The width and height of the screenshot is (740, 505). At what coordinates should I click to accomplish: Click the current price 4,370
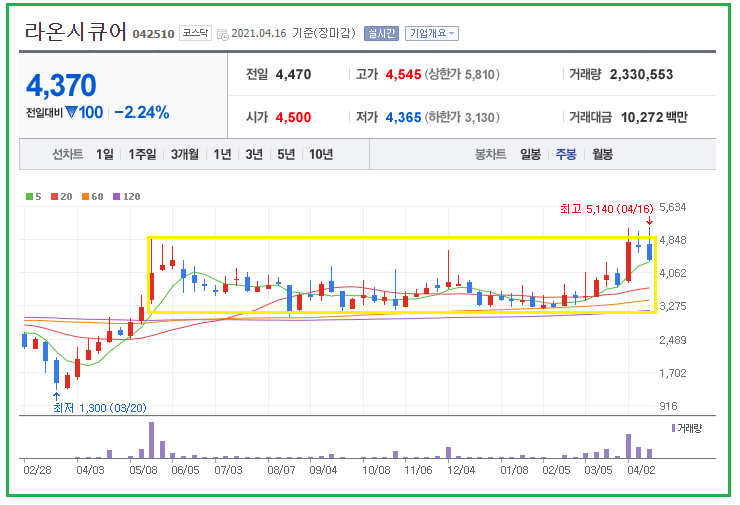[61, 85]
